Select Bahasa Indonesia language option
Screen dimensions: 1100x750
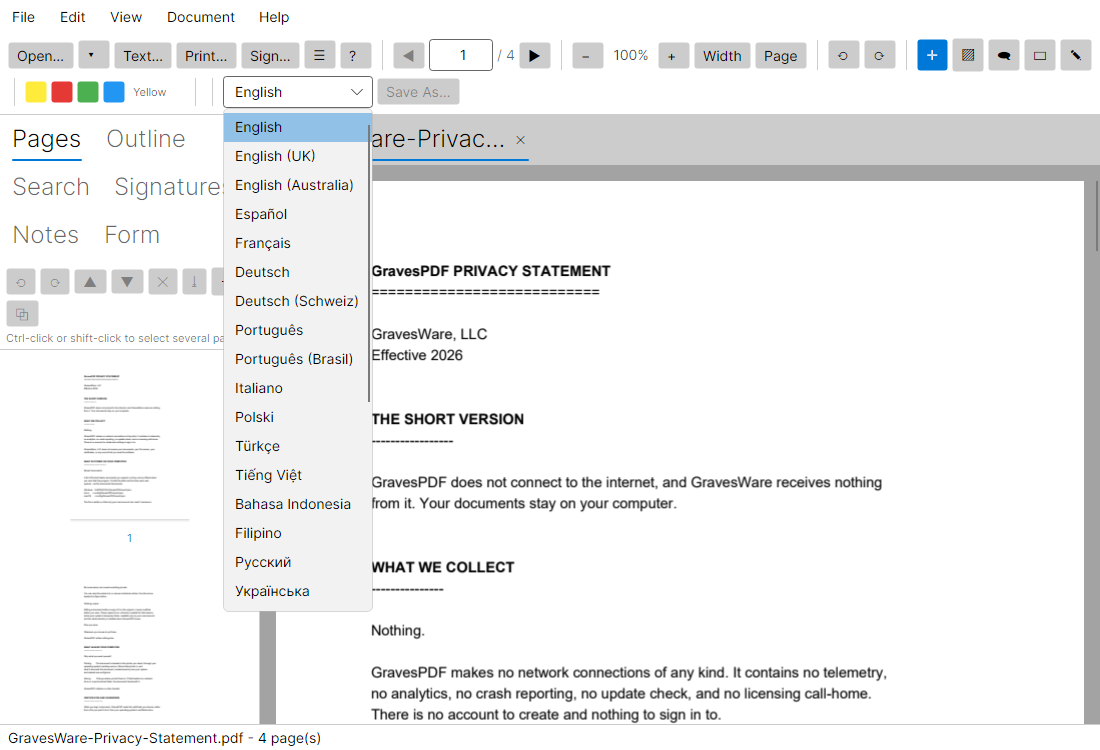(x=296, y=504)
